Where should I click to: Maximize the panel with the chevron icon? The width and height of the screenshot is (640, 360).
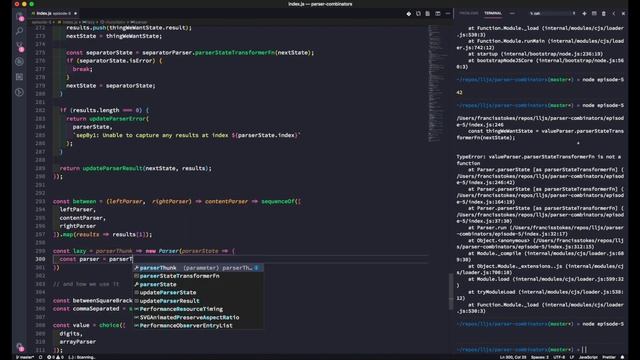[614, 13]
